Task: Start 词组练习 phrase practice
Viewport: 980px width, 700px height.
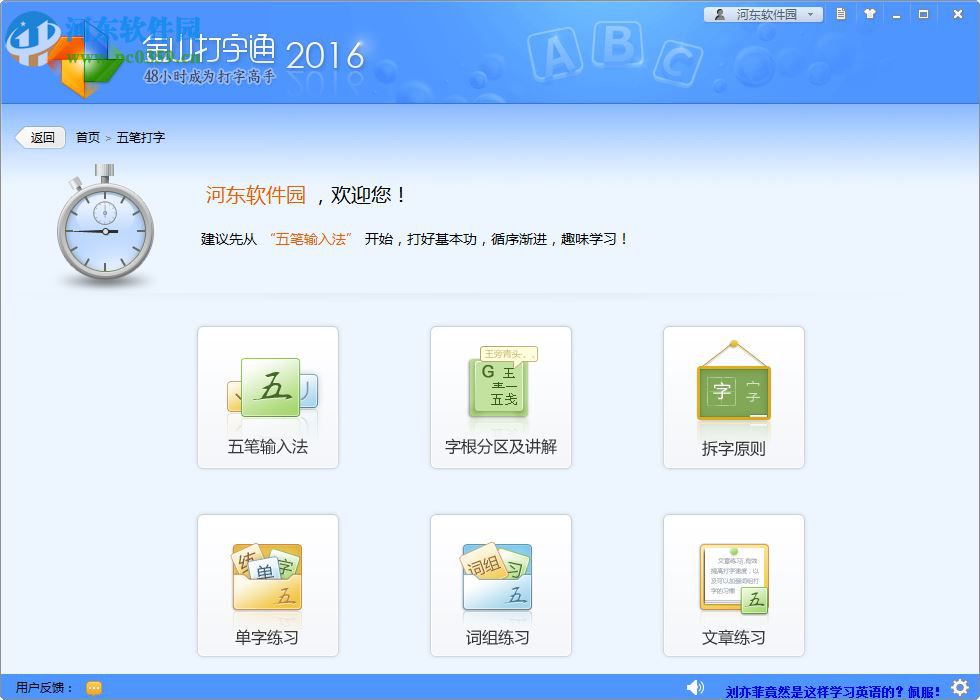Action: [500, 585]
